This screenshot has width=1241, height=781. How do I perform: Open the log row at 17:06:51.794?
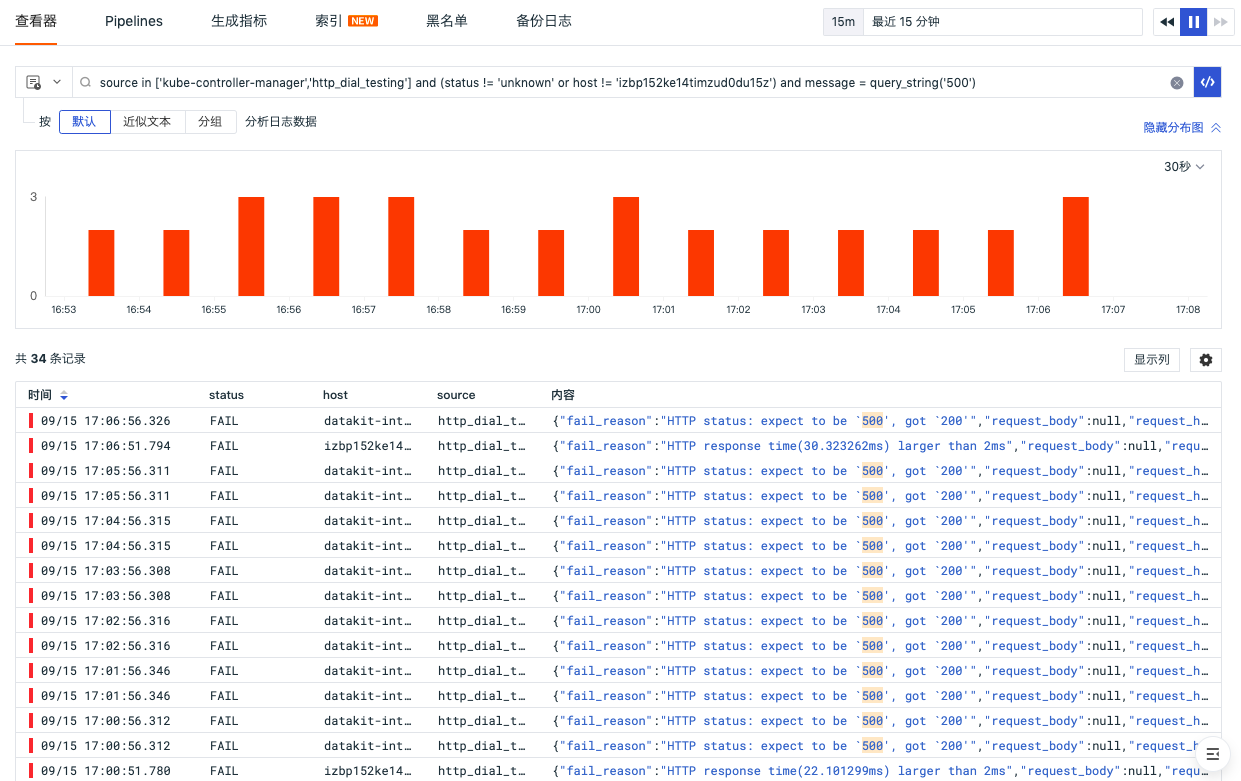pyautogui.click(x=618, y=446)
